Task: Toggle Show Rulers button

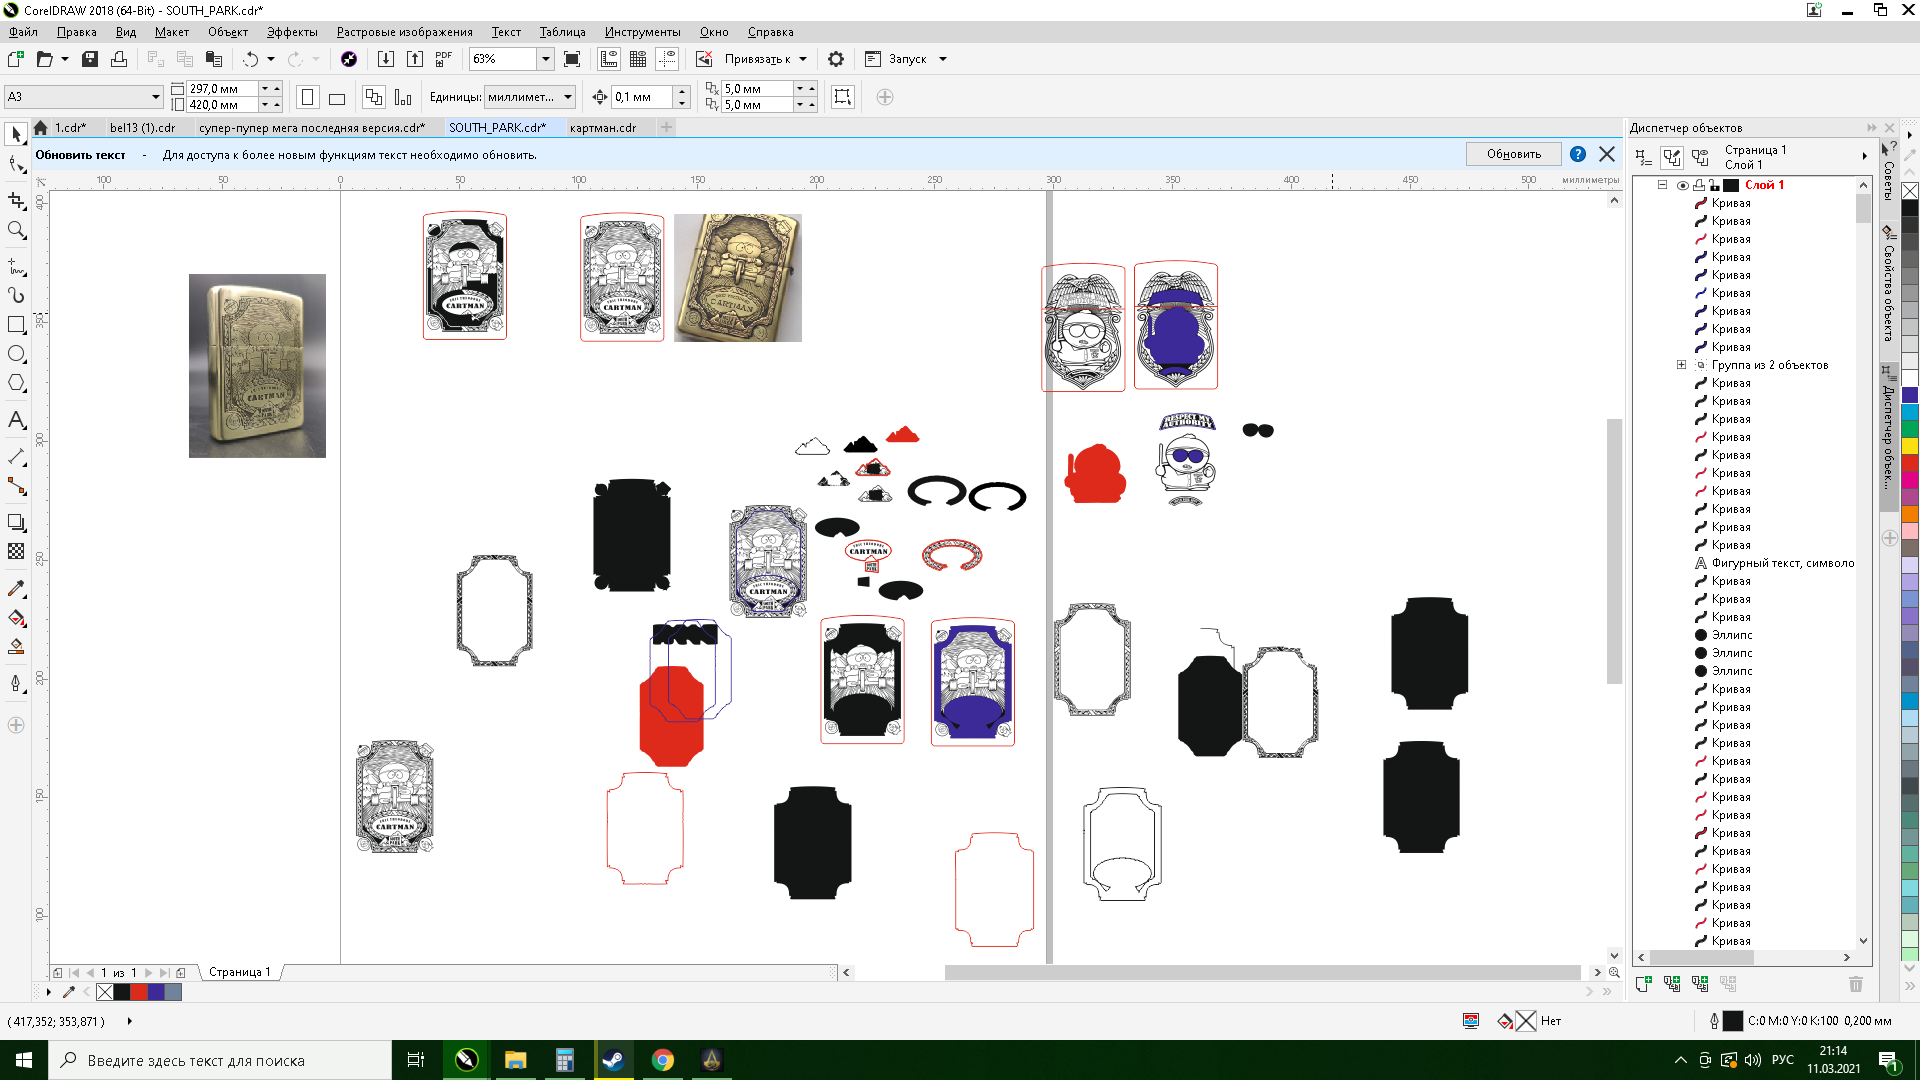Action: (609, 59)
